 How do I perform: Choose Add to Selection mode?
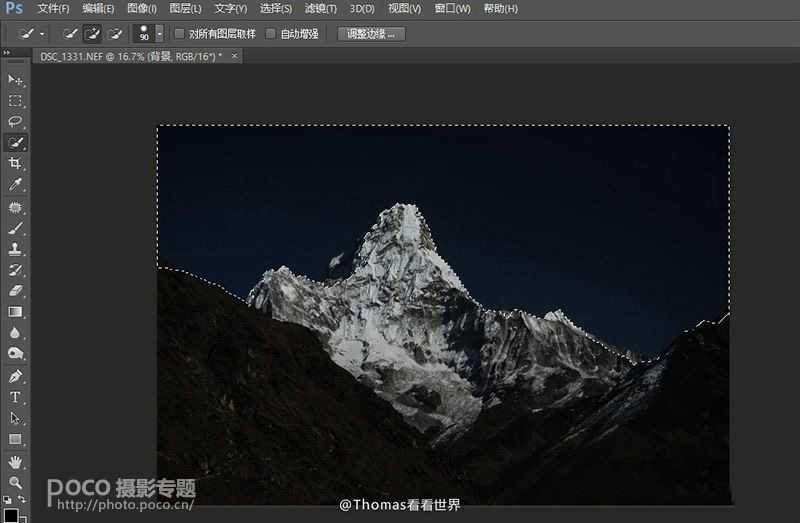pos(92,34)
